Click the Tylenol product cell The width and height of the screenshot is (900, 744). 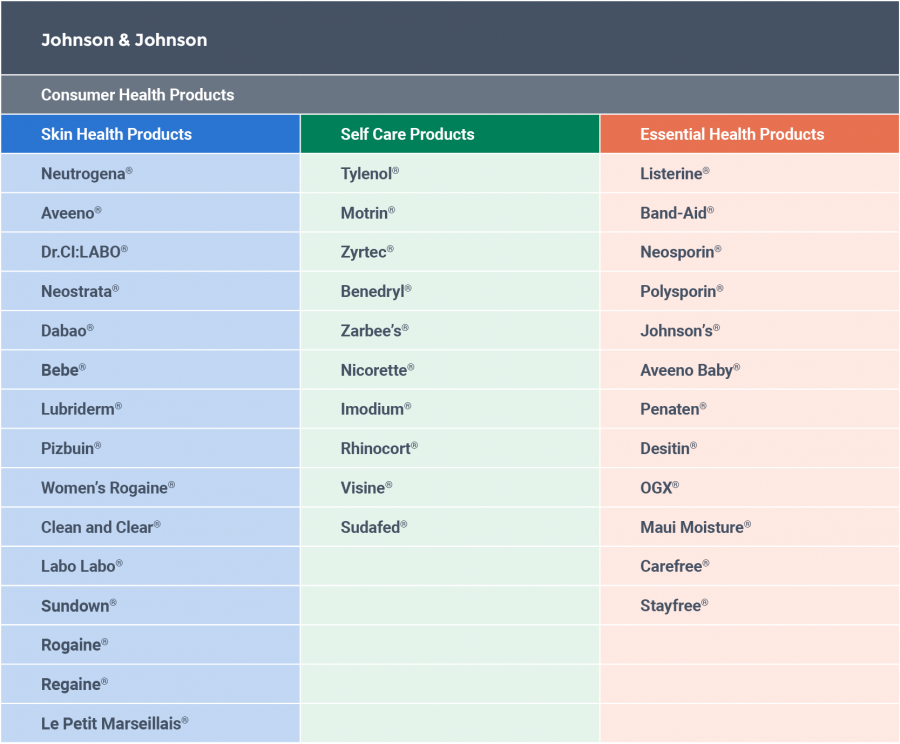point(368,173)
